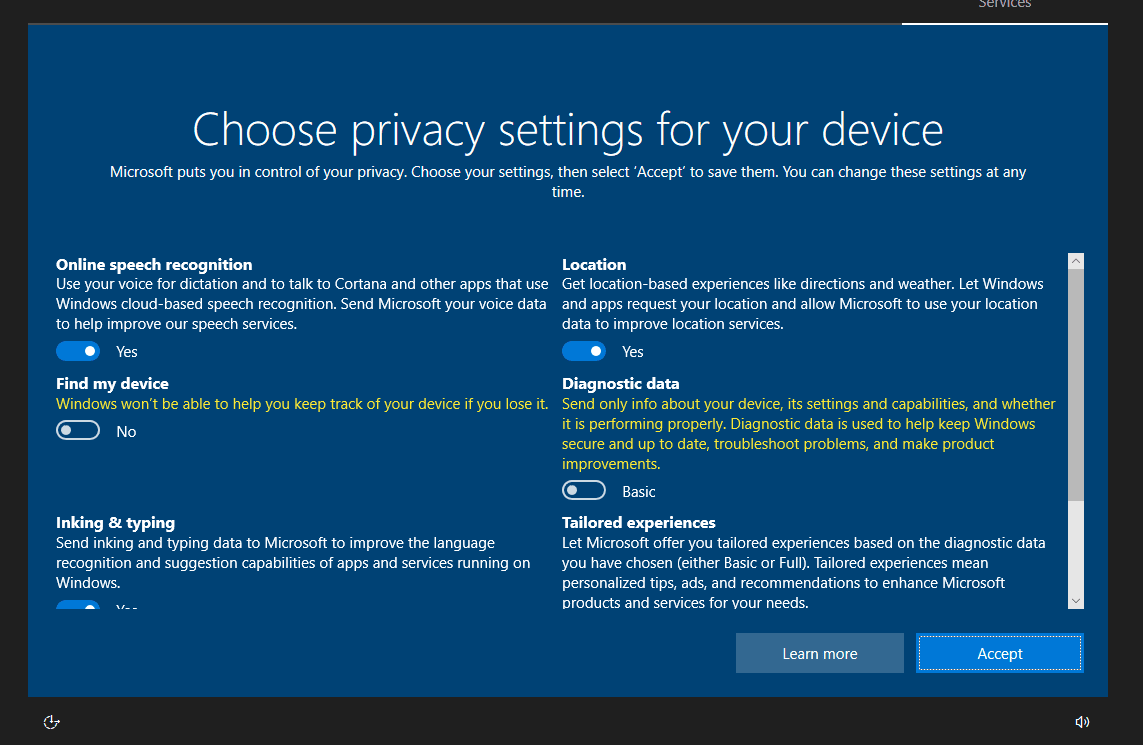Click the 'Yes' label under Location
This screenshot has width=1143, height=745.
pos(633,352)
